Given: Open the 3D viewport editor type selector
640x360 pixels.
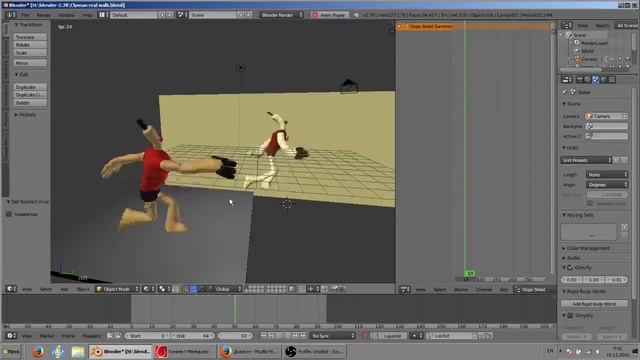Looking at the screenshot, I should coord(11,289).
